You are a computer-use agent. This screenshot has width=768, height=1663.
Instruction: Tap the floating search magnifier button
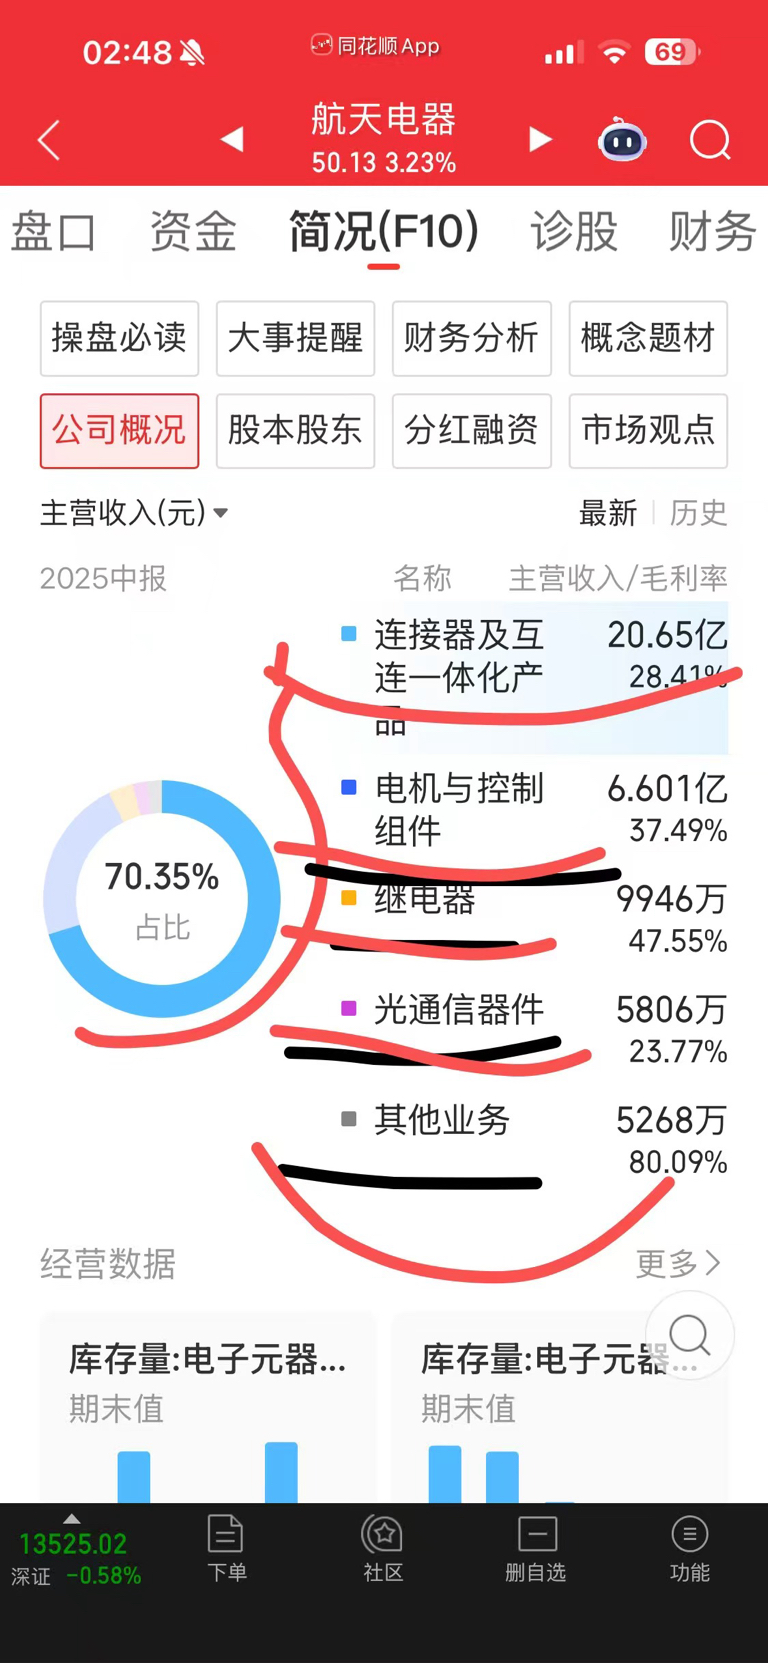pyautogui.click(x=690, y=1335)
